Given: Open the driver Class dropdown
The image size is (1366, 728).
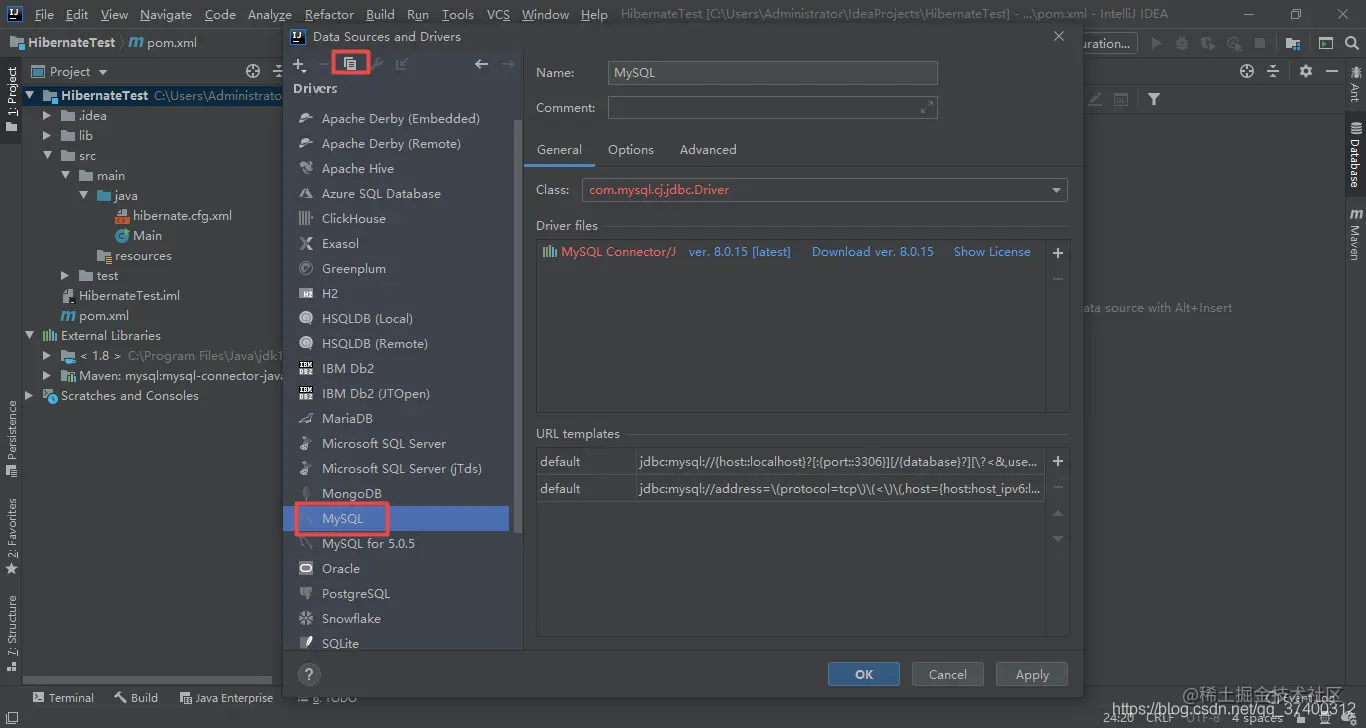Looking at the screenshot, I should (1057, 190).
